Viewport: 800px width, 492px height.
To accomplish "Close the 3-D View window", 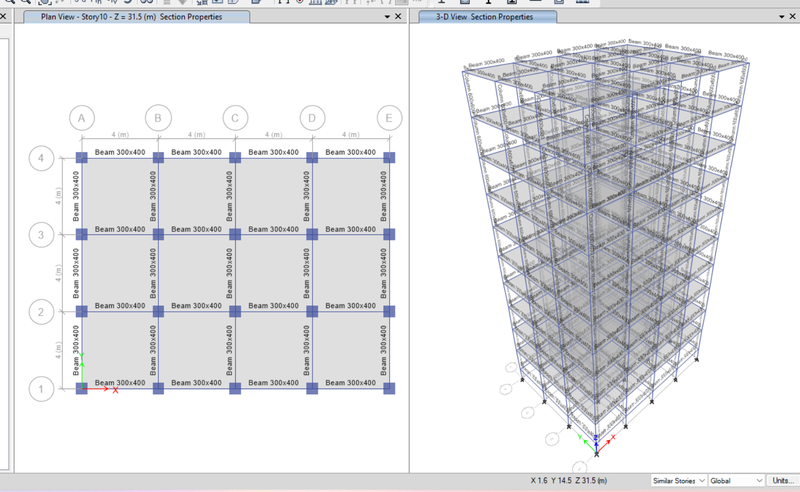I will (x=793, y=16).
